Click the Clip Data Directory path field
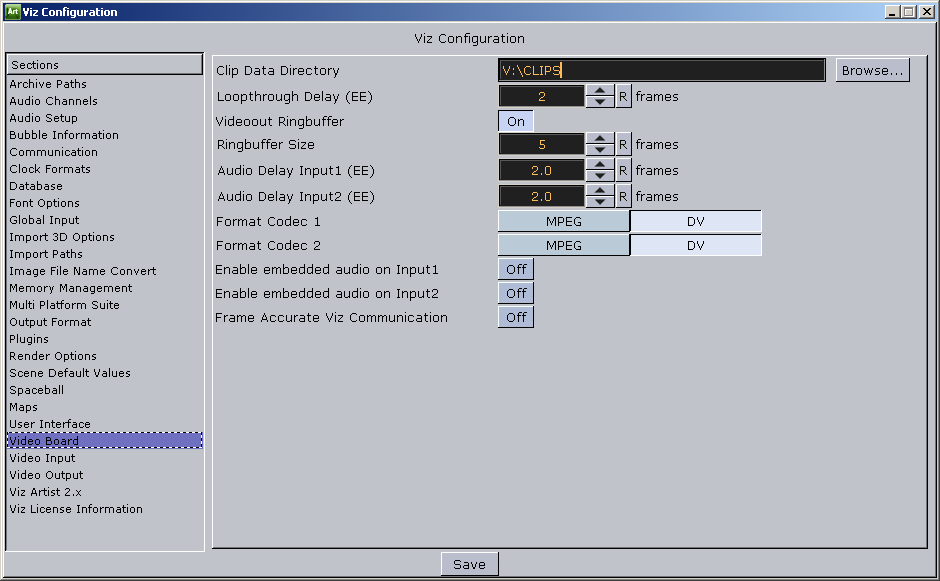This screenshot has height=581, width=940. 661,71
